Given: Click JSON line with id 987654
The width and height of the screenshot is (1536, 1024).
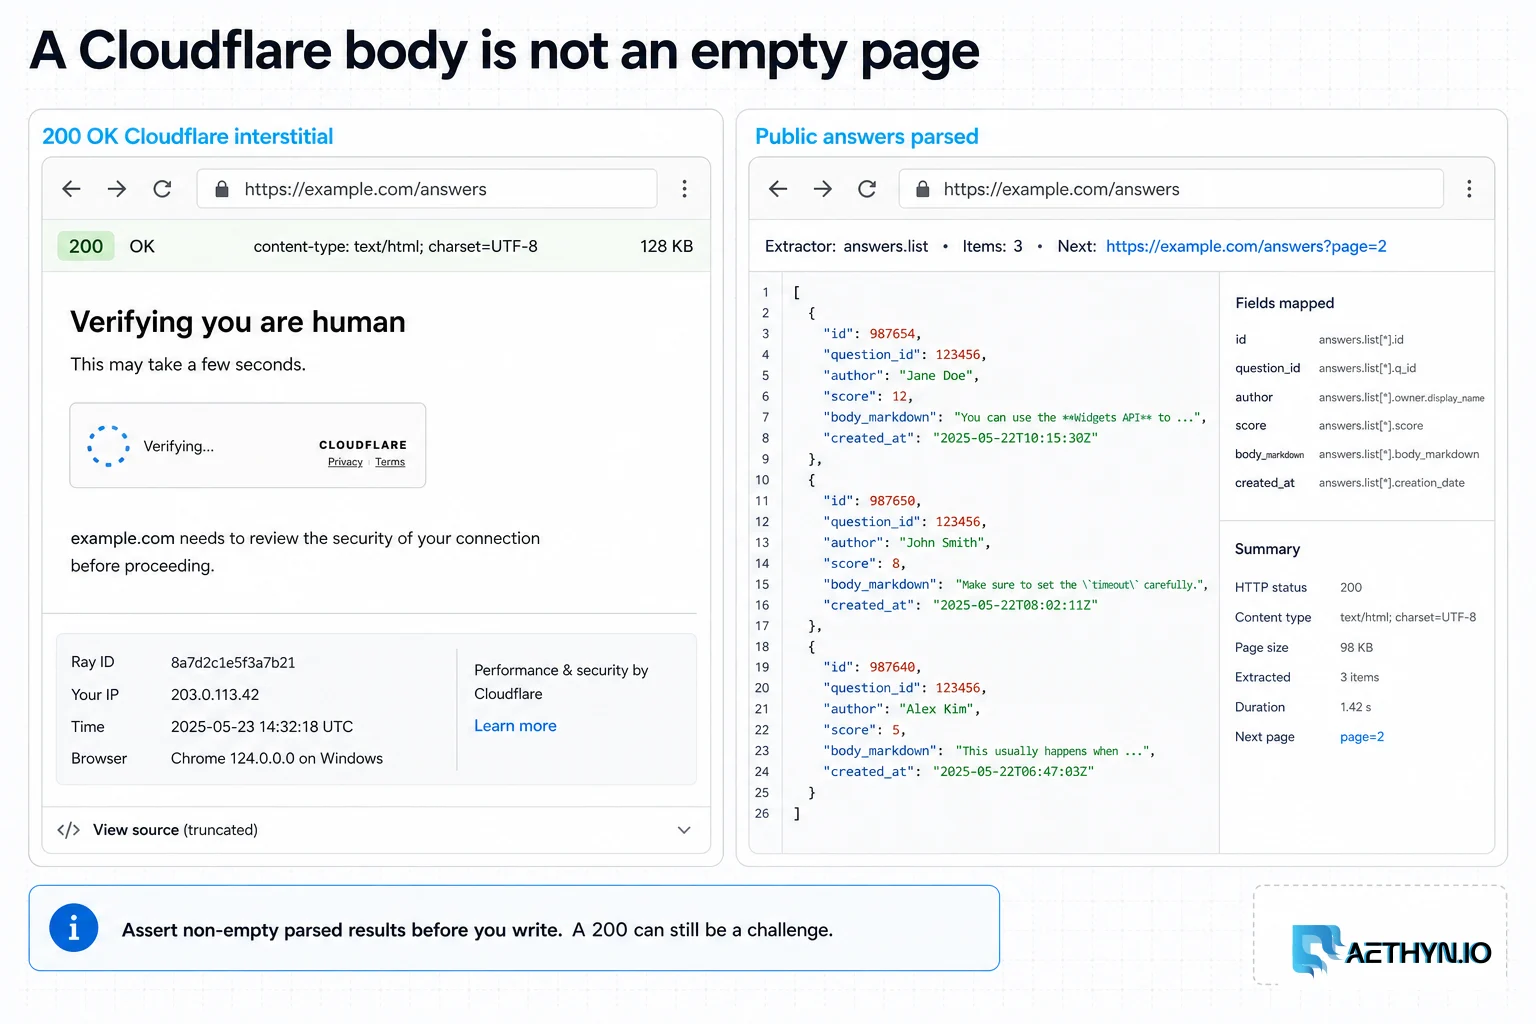Looking at the screenshot, I should click(x=872, y=334).
